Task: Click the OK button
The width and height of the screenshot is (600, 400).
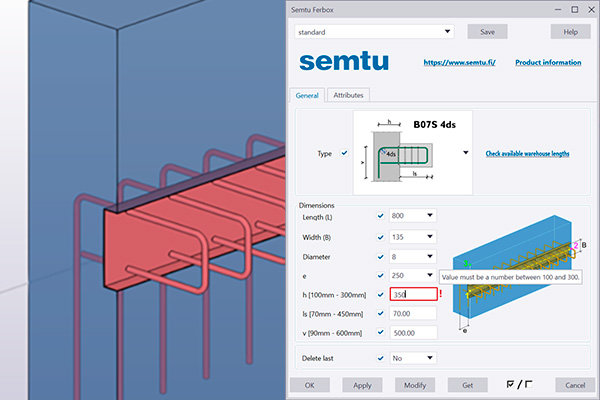Action: [x=310, y=385]
